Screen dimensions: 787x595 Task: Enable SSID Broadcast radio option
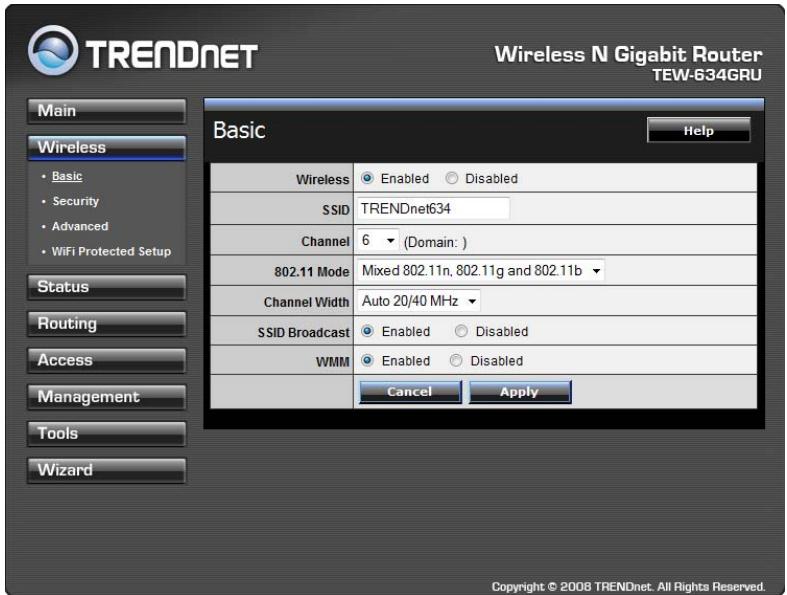click(367, 331)
